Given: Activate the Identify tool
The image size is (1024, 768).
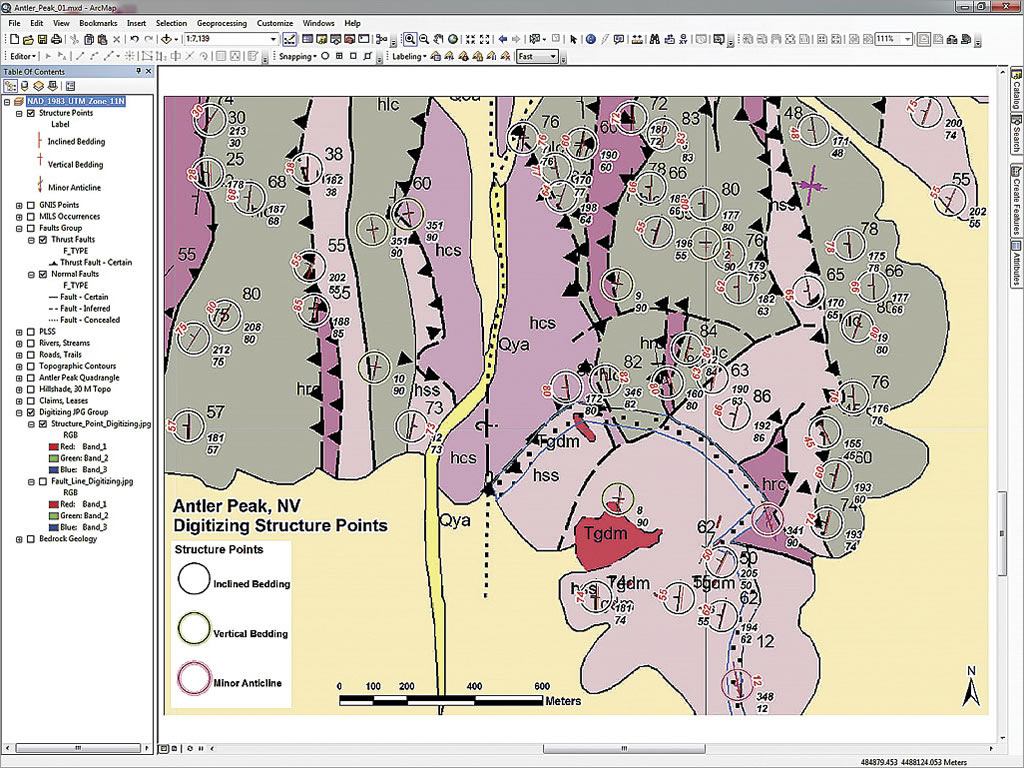Looking at the screenshot, I should coord(590,40).
